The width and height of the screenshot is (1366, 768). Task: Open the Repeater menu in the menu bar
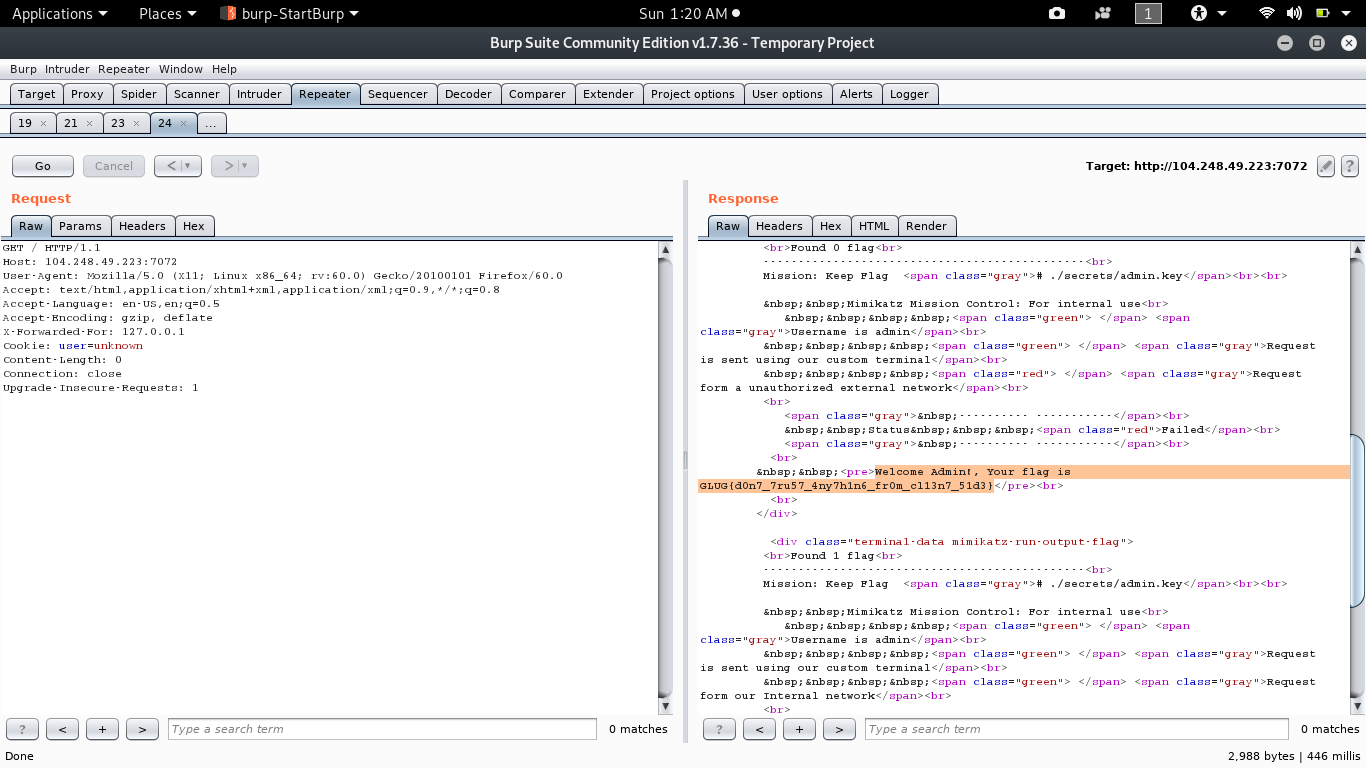click(123, 69)
